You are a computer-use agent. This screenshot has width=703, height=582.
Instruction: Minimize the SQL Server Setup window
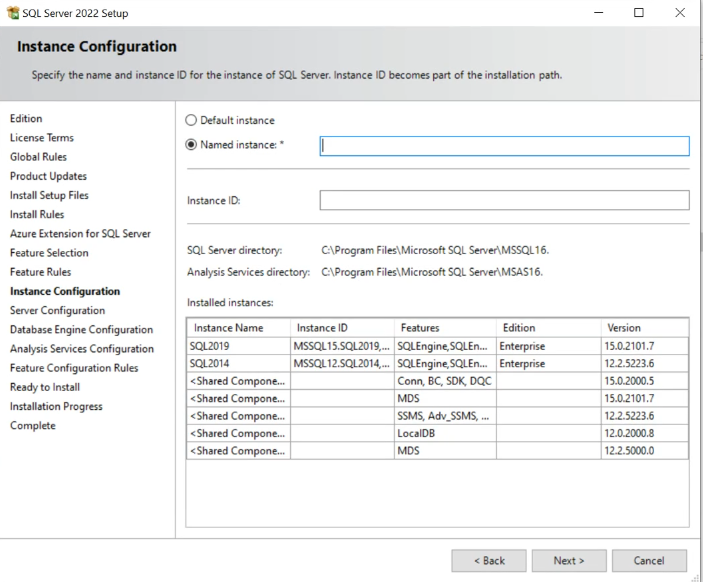click(599, 13)
